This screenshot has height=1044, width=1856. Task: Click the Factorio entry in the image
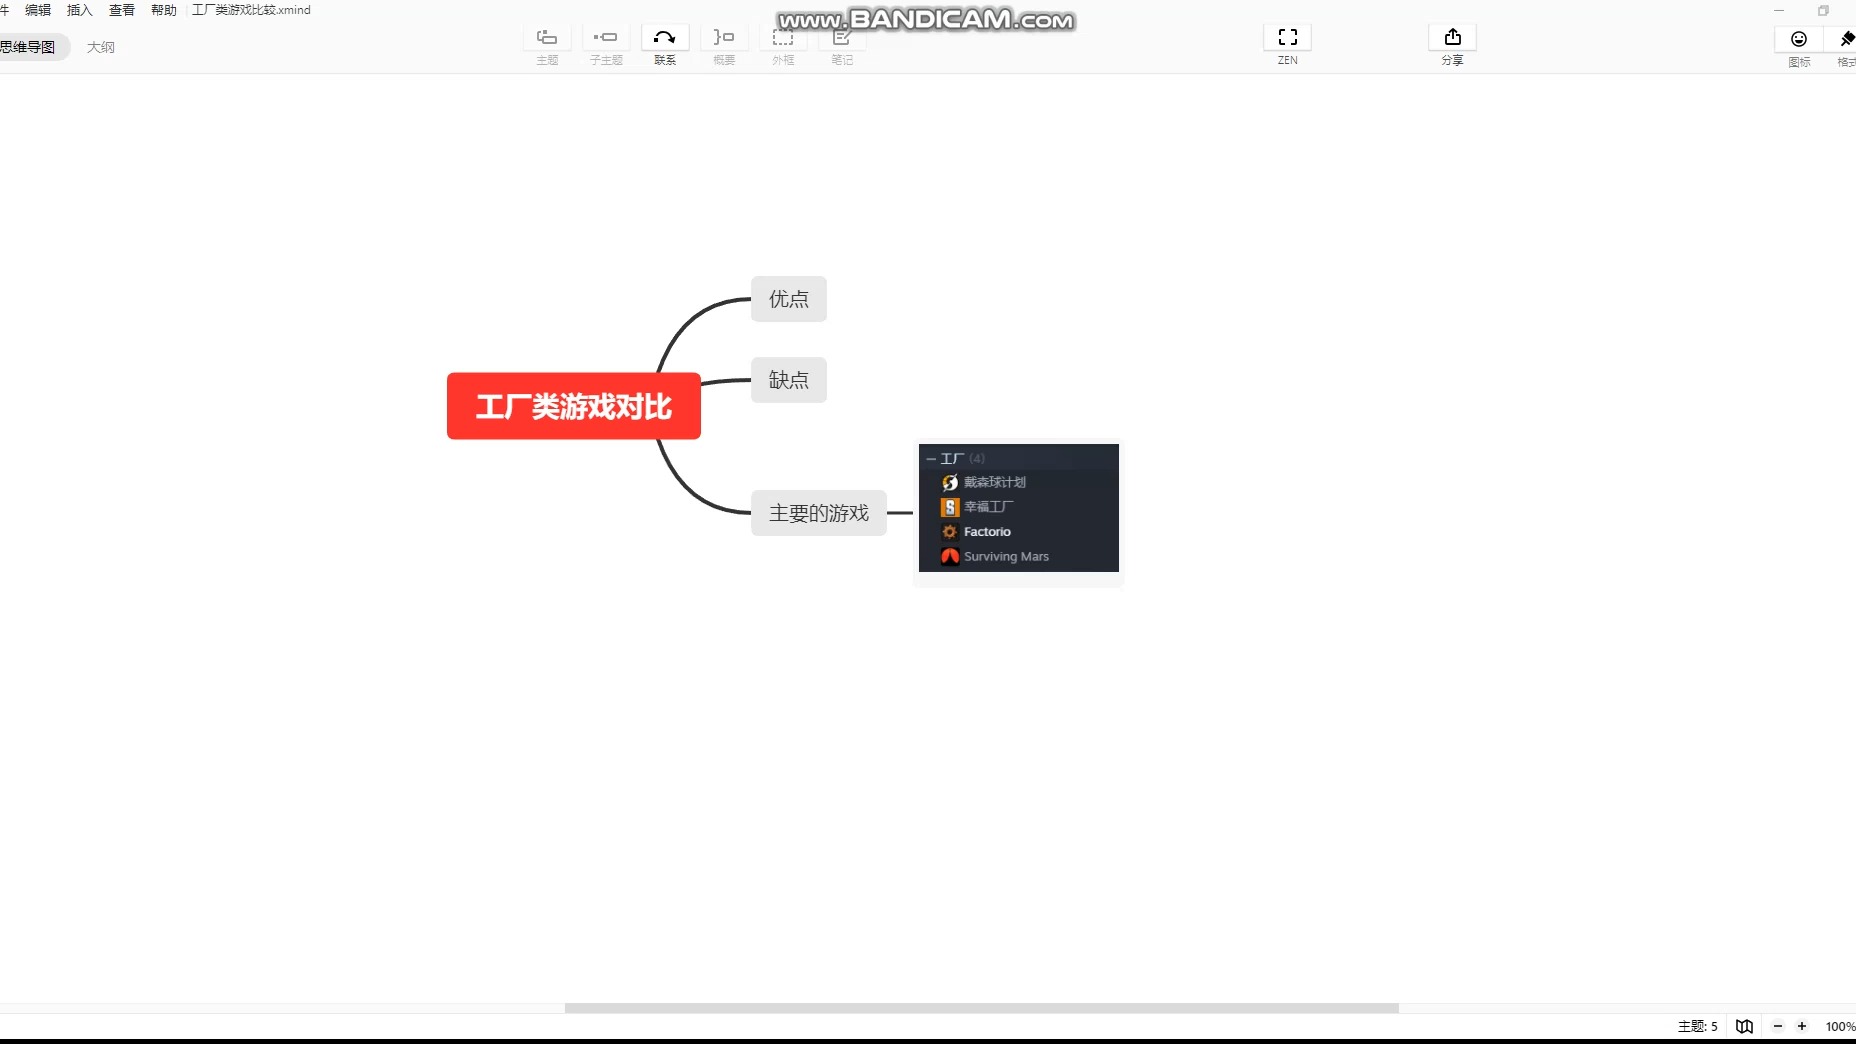(x=987, y=532)
